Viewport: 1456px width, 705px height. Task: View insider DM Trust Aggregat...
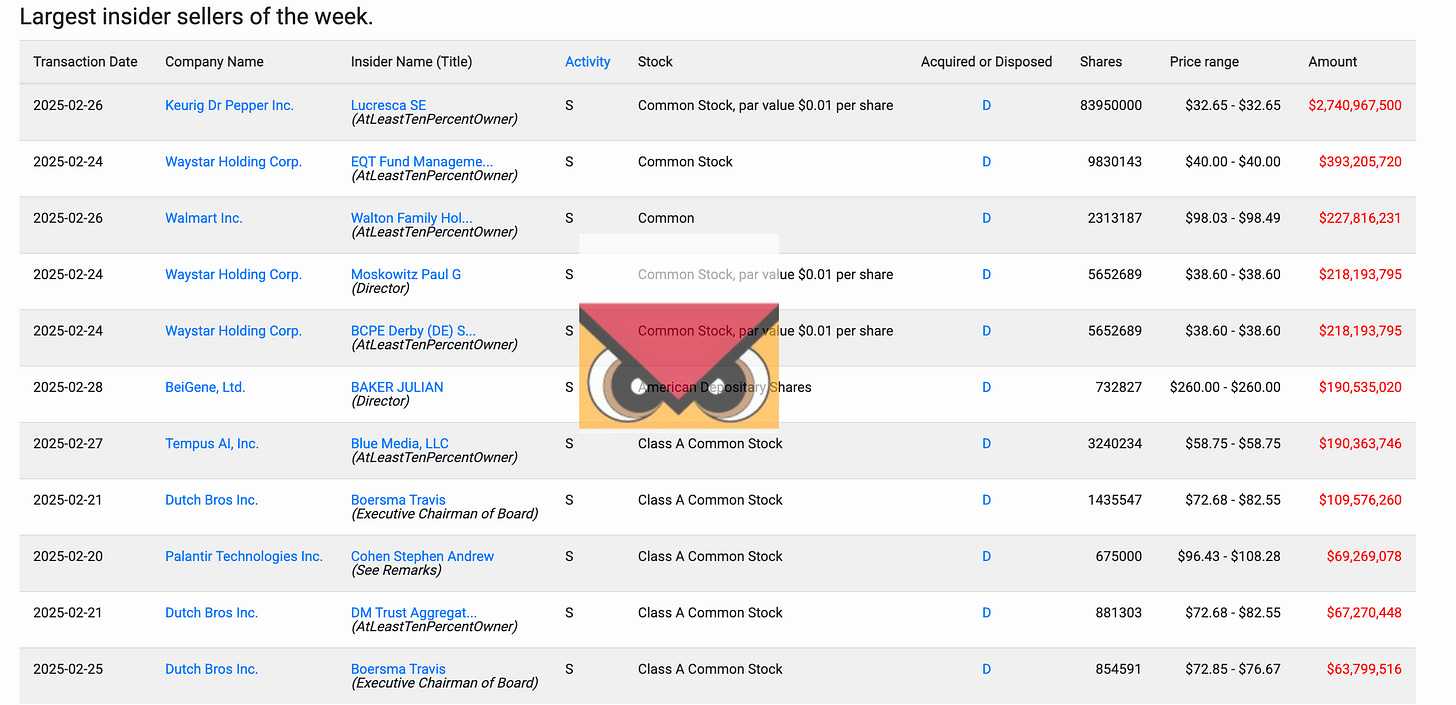pos(414,612)
